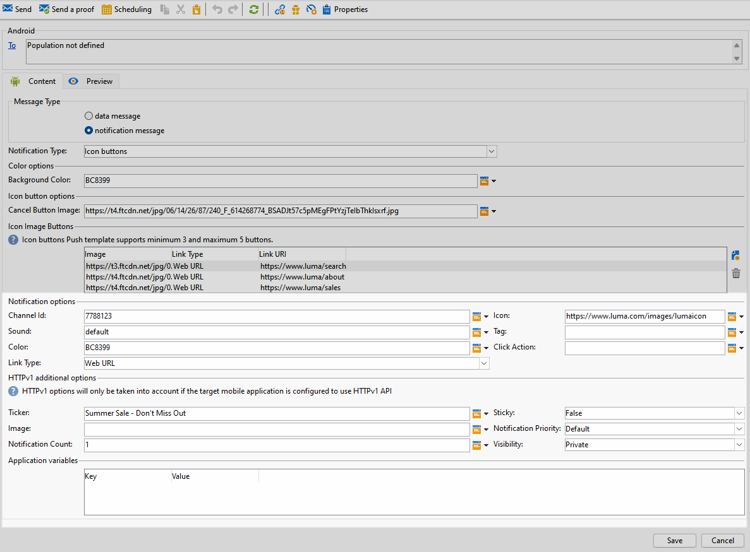
Task: Click the tracking toolbar icon next to Properties
Action: coord(311,9)
